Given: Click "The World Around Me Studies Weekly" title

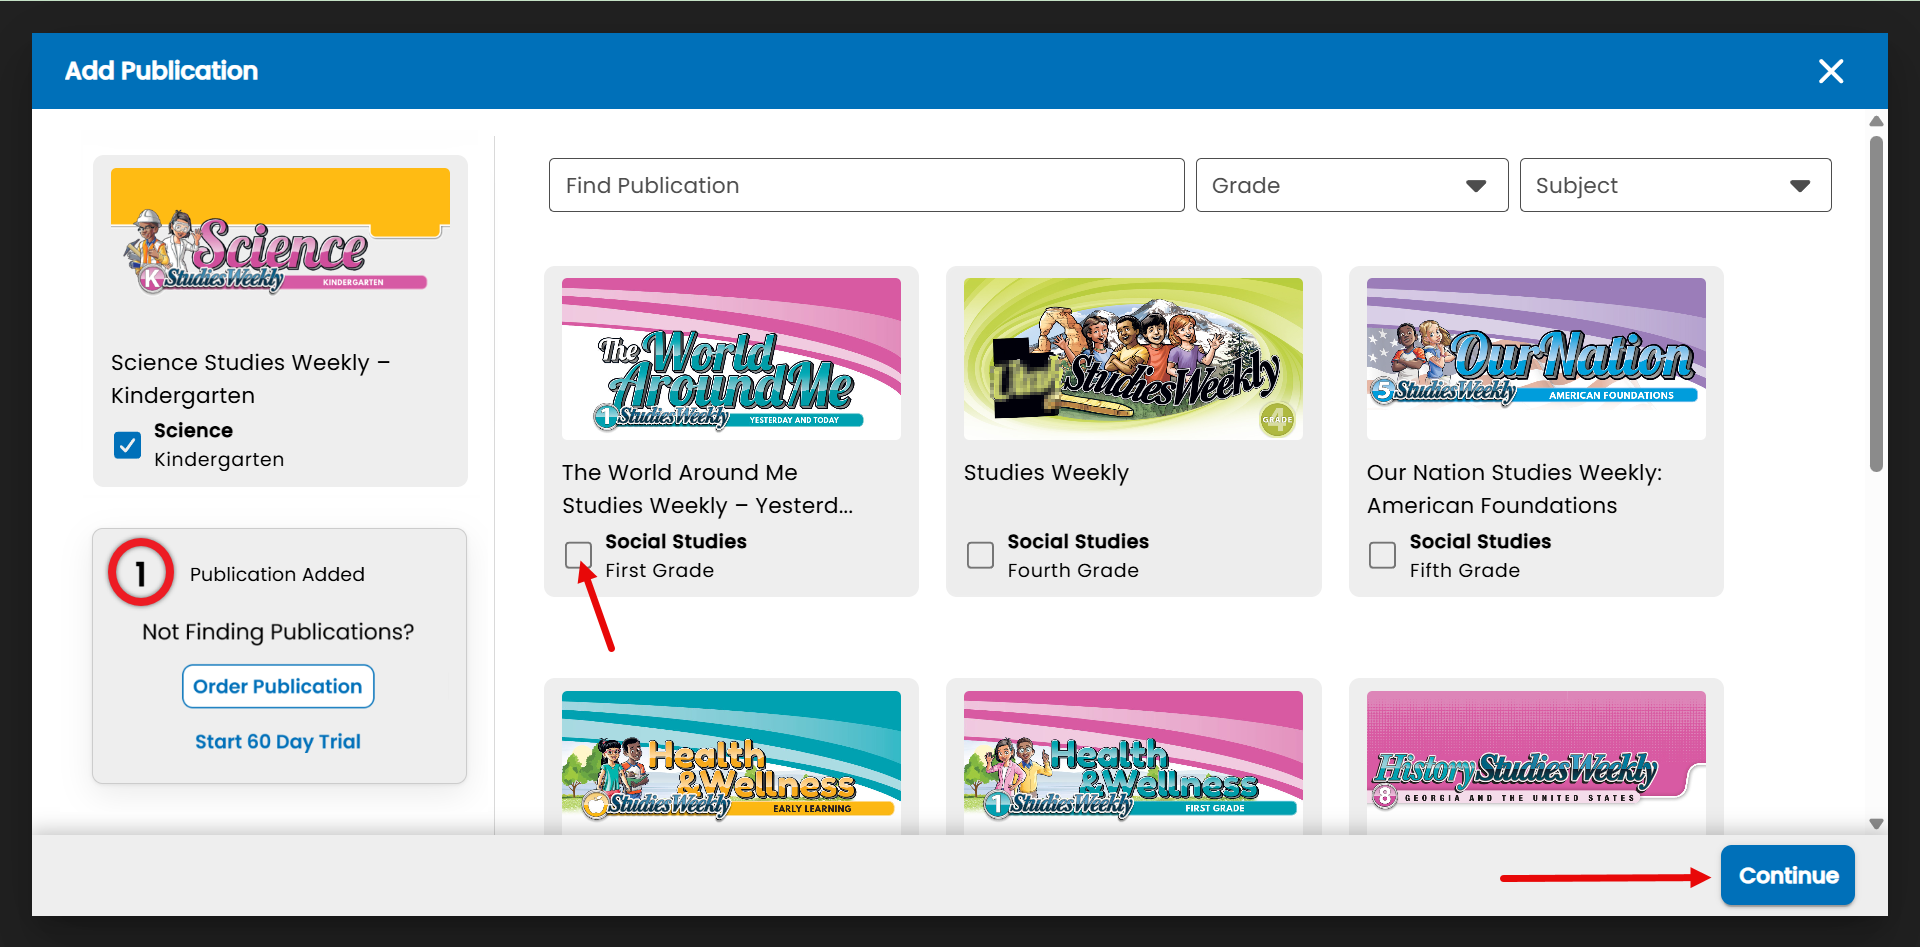Looking at the screenshot, I should point(708,489).
